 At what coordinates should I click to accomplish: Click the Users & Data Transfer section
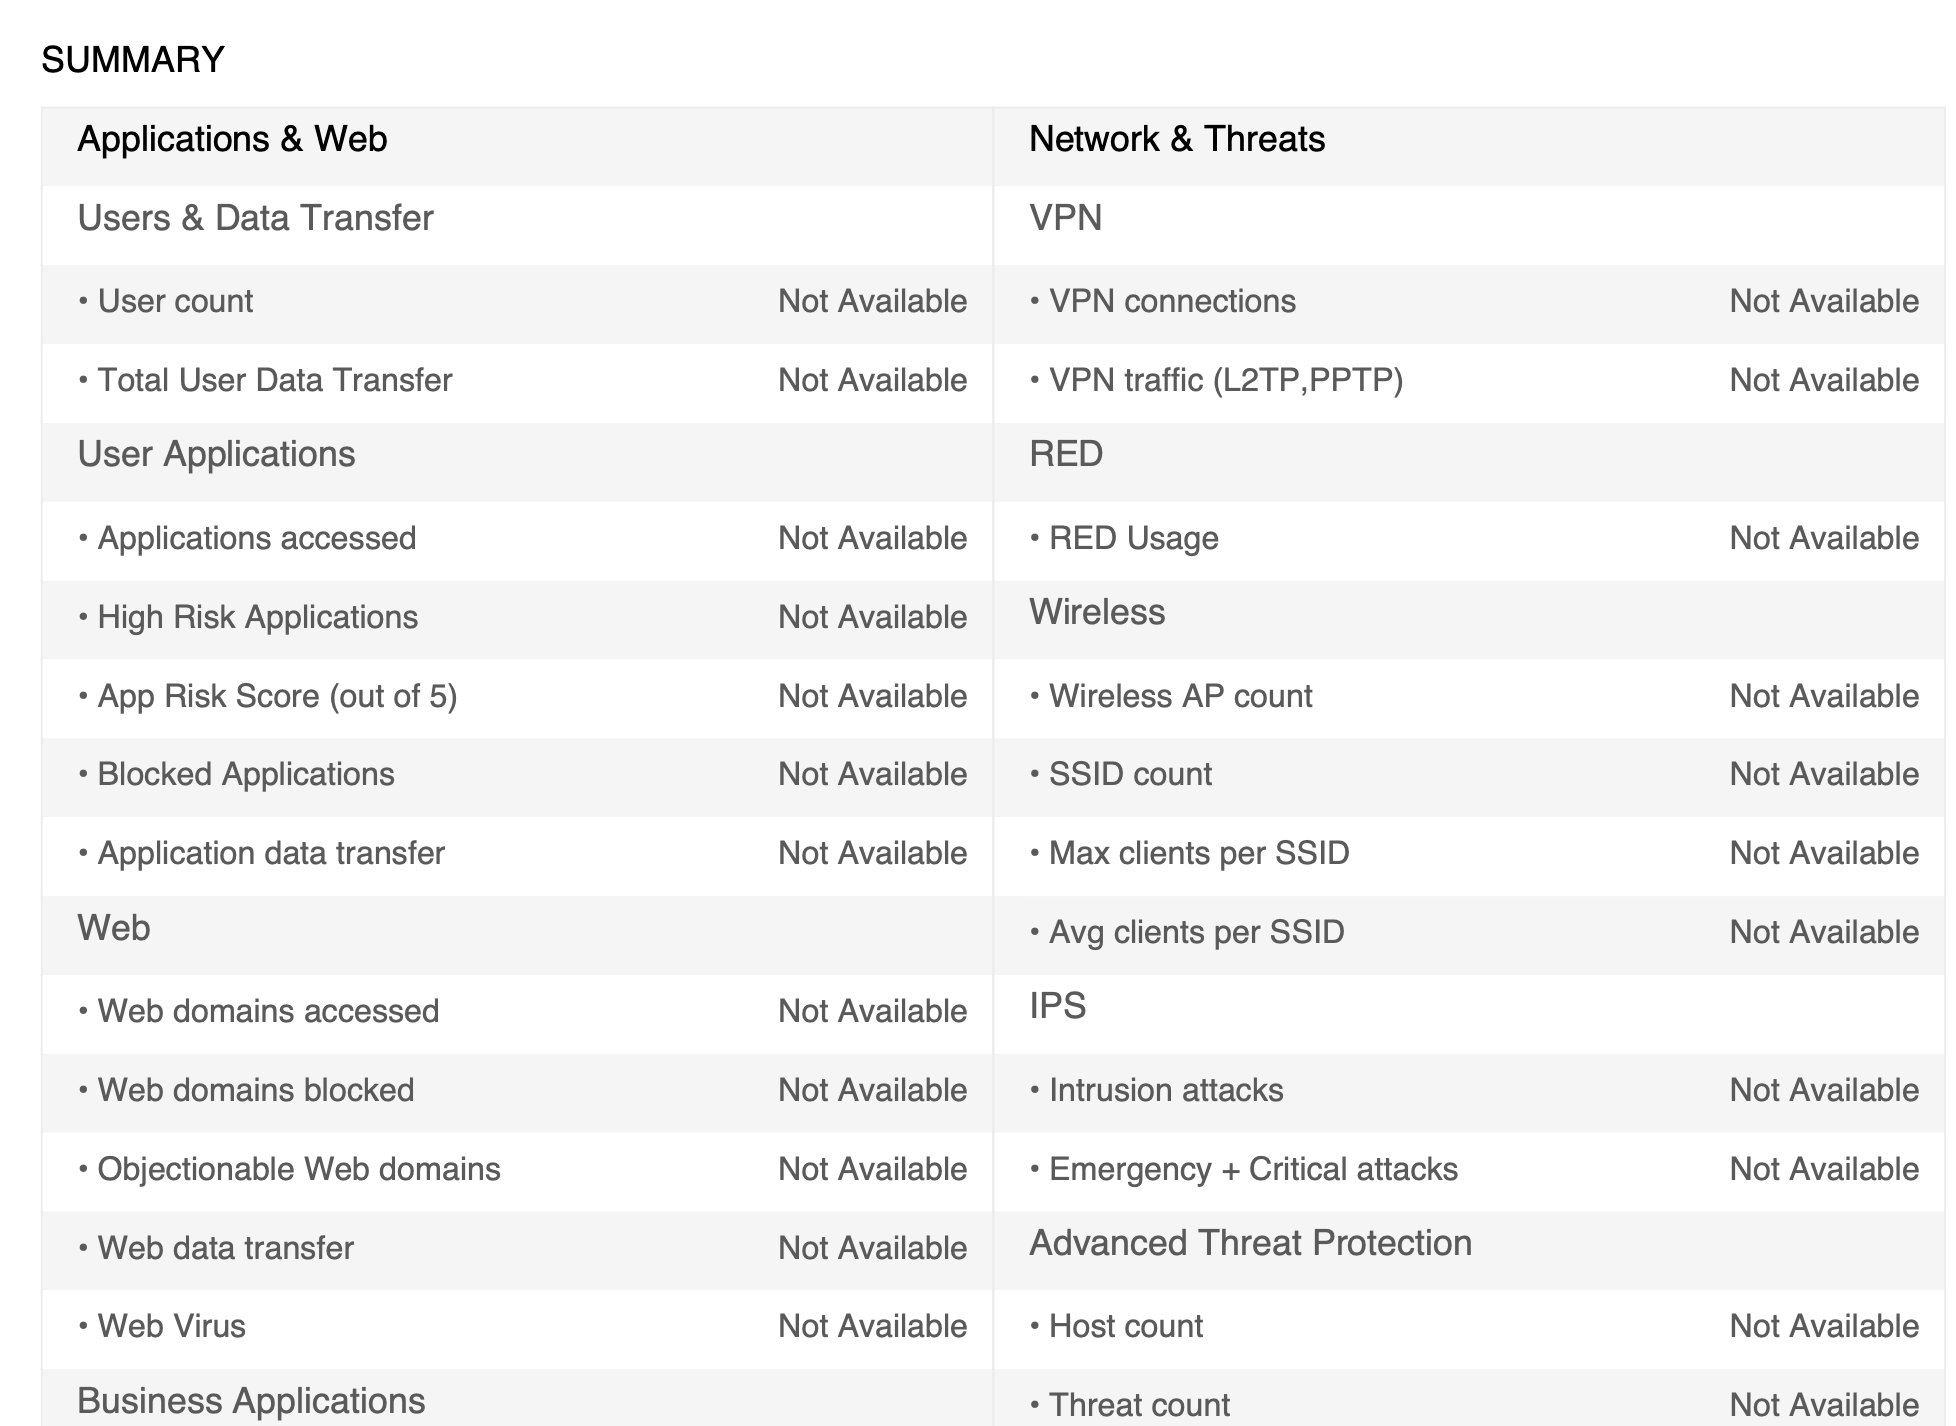coord(255,218)
